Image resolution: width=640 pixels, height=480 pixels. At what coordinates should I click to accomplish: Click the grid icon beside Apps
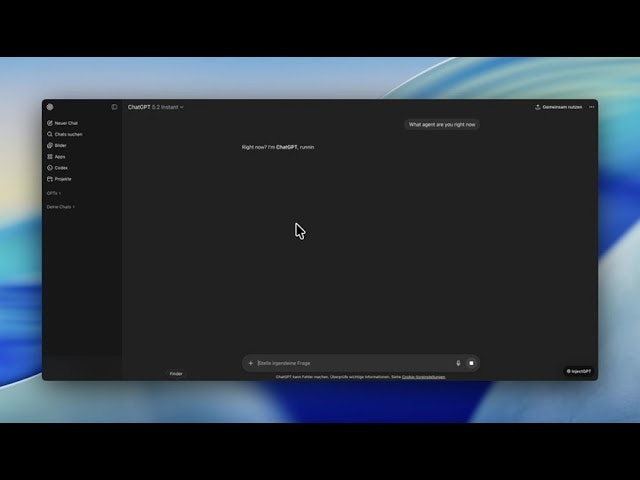coord(50,156)
